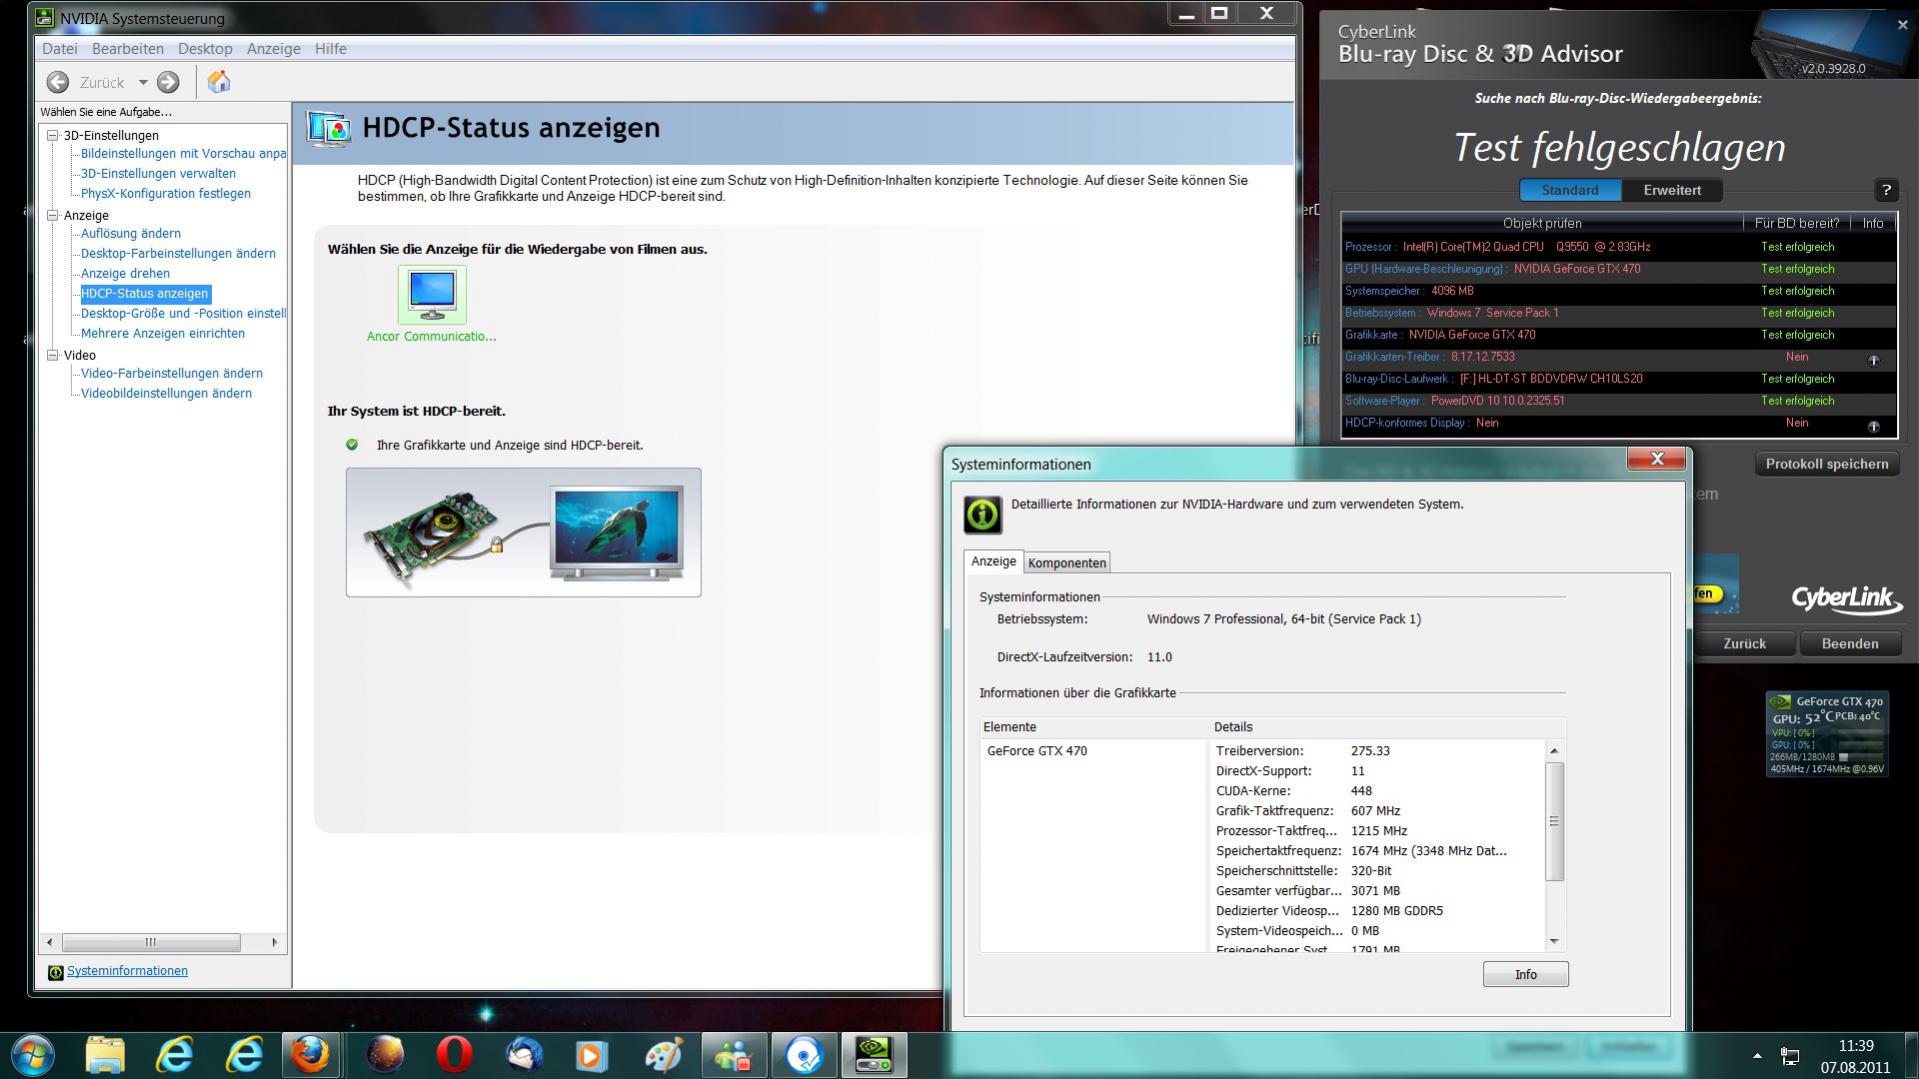Click Beenden button in CyberLink Advisor

pyautogui.click(x=1849, y=643)
